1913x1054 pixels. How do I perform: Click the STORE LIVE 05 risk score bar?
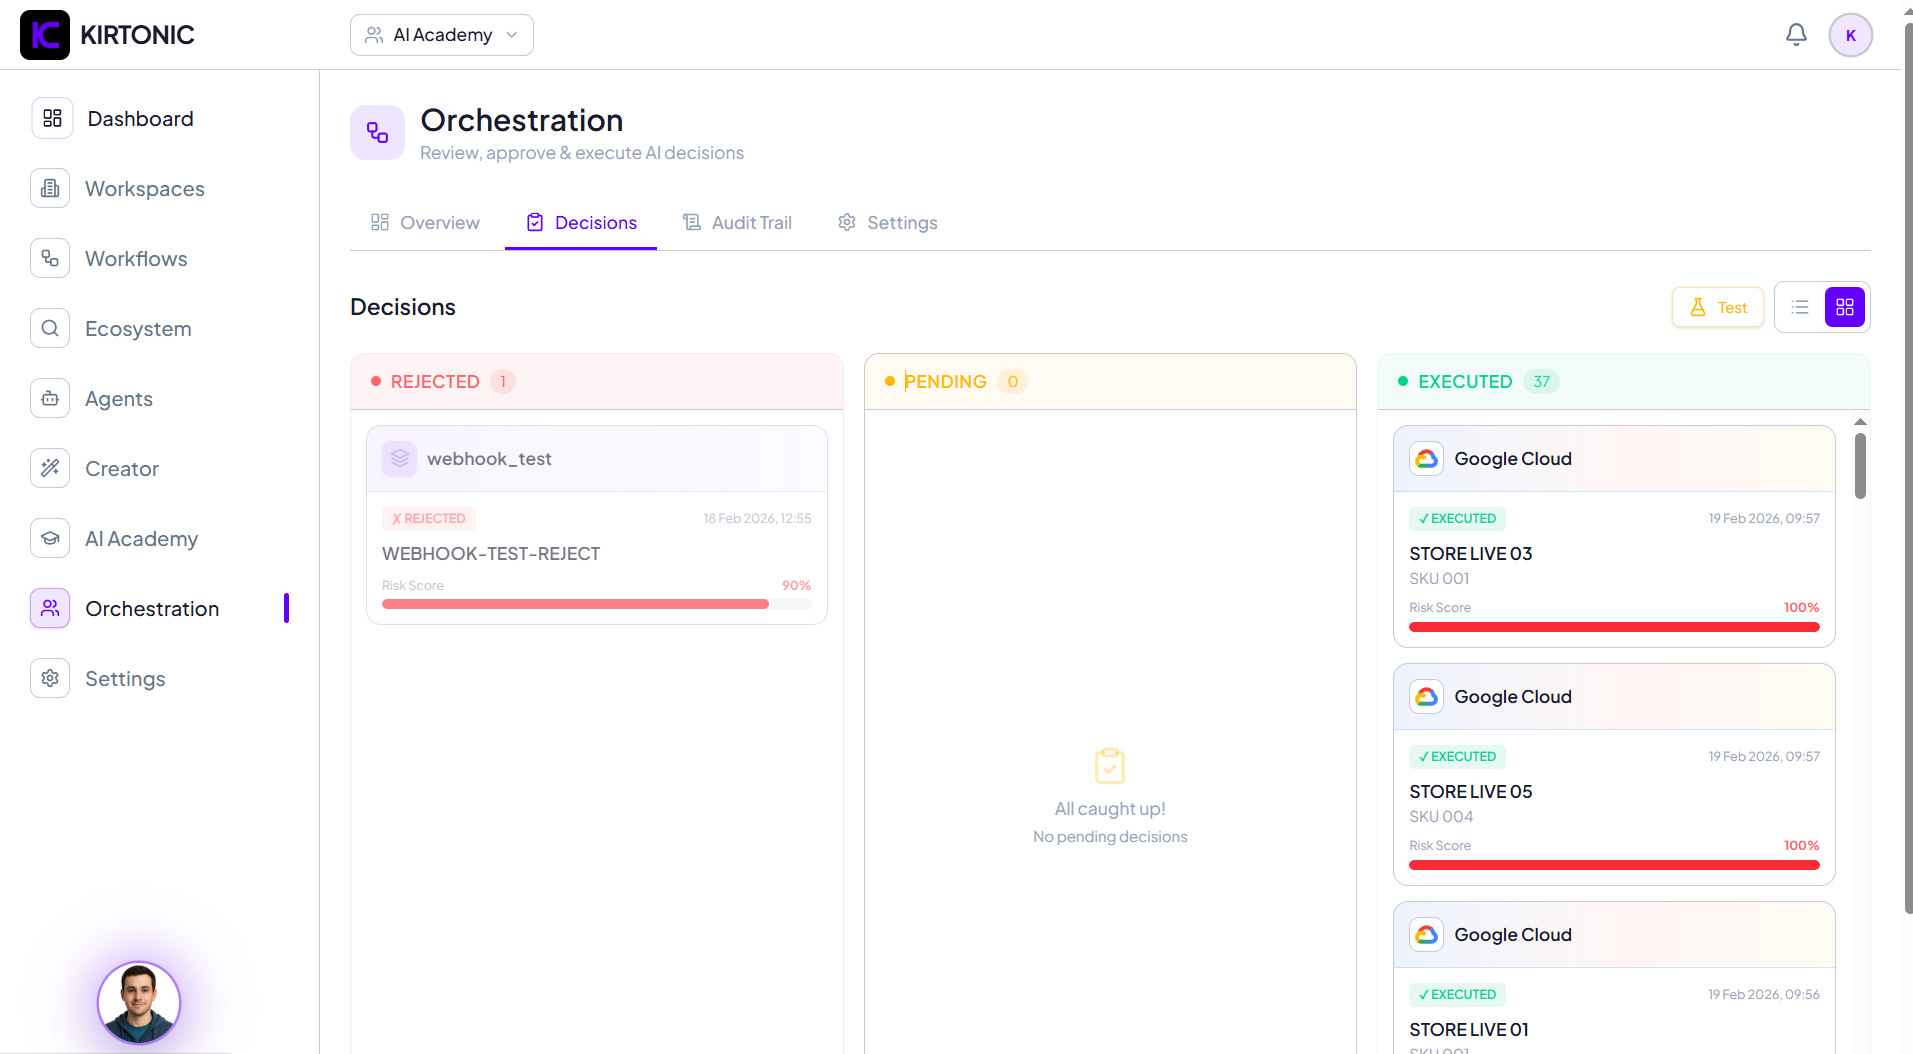(1612, 864)
